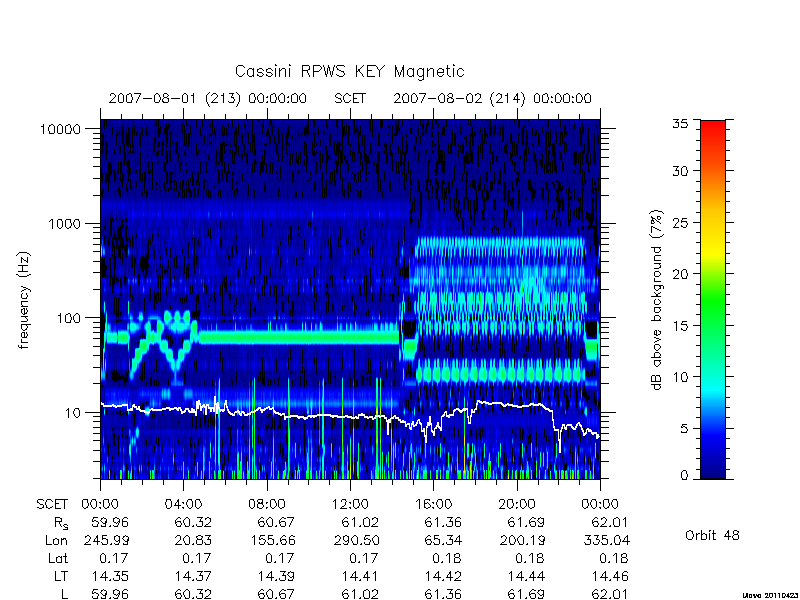Select the end date '2007-08-02 (214) 00:00:00'
The width and height of the screenshot is (800, 600).
(x=492, y=98)
